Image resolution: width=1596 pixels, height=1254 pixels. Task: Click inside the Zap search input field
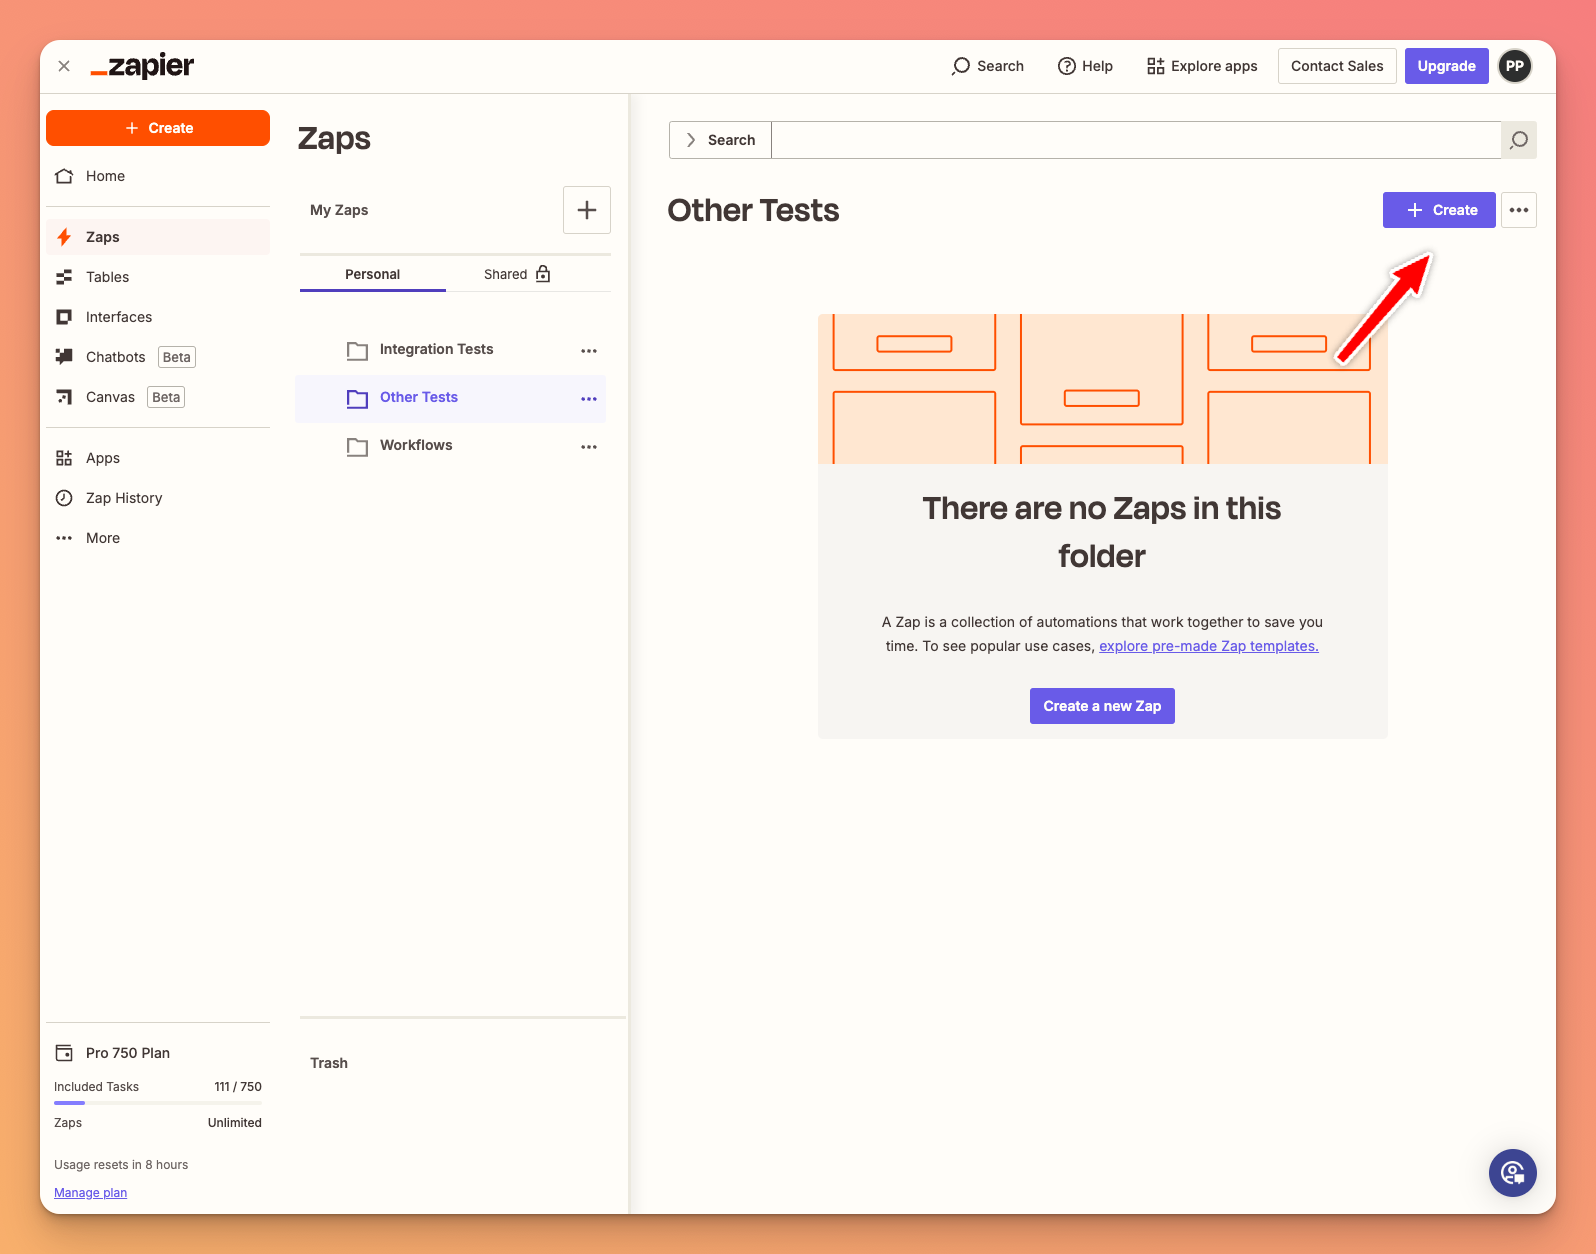coord(1135,140)
